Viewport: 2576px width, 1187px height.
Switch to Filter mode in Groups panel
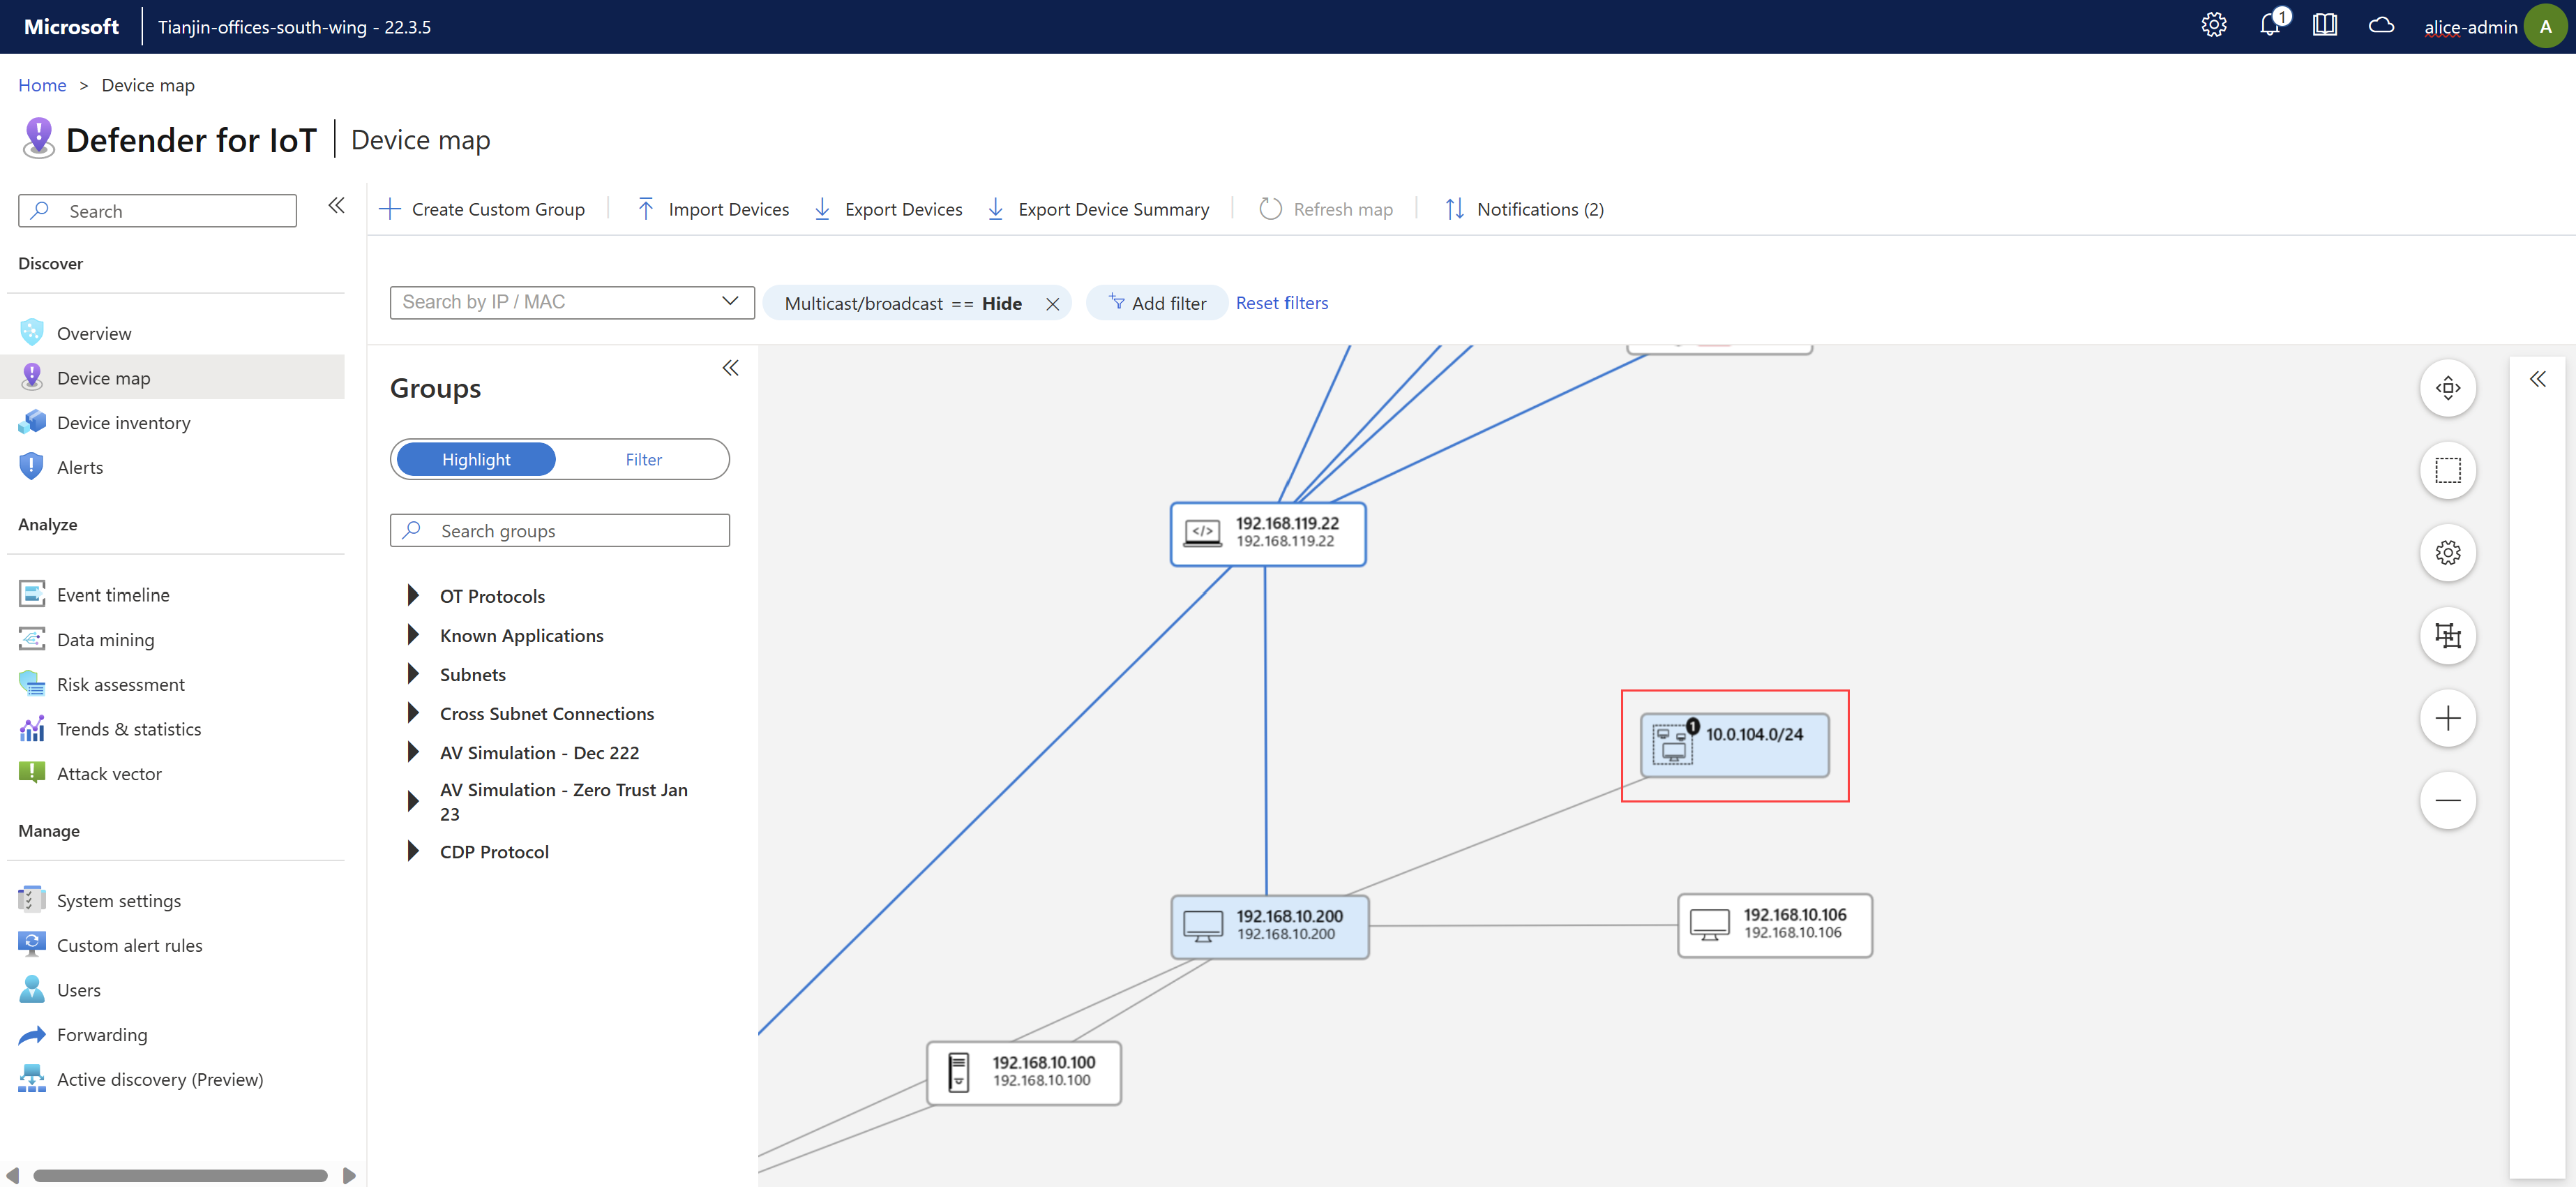642,458
